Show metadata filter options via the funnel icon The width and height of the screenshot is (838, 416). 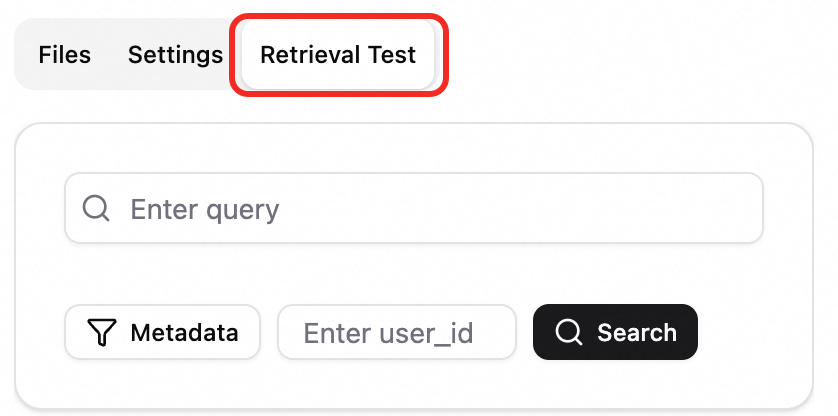tap(102, 333)
